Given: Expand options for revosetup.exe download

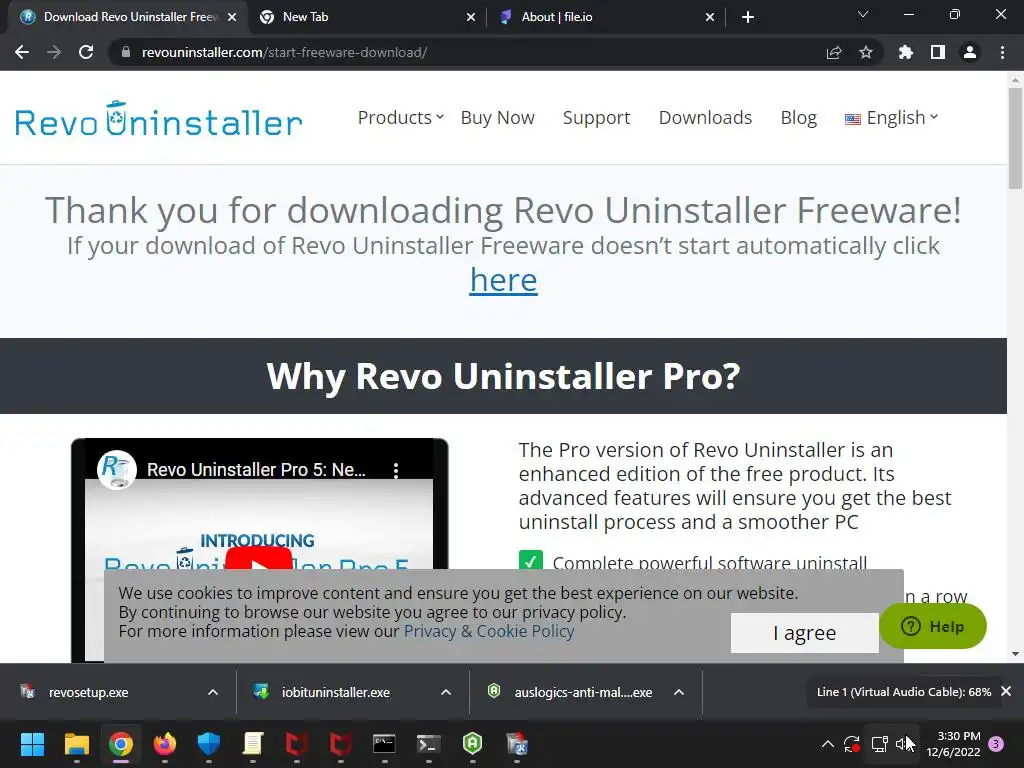Looking at the screenshot, I should click(213, 692).
